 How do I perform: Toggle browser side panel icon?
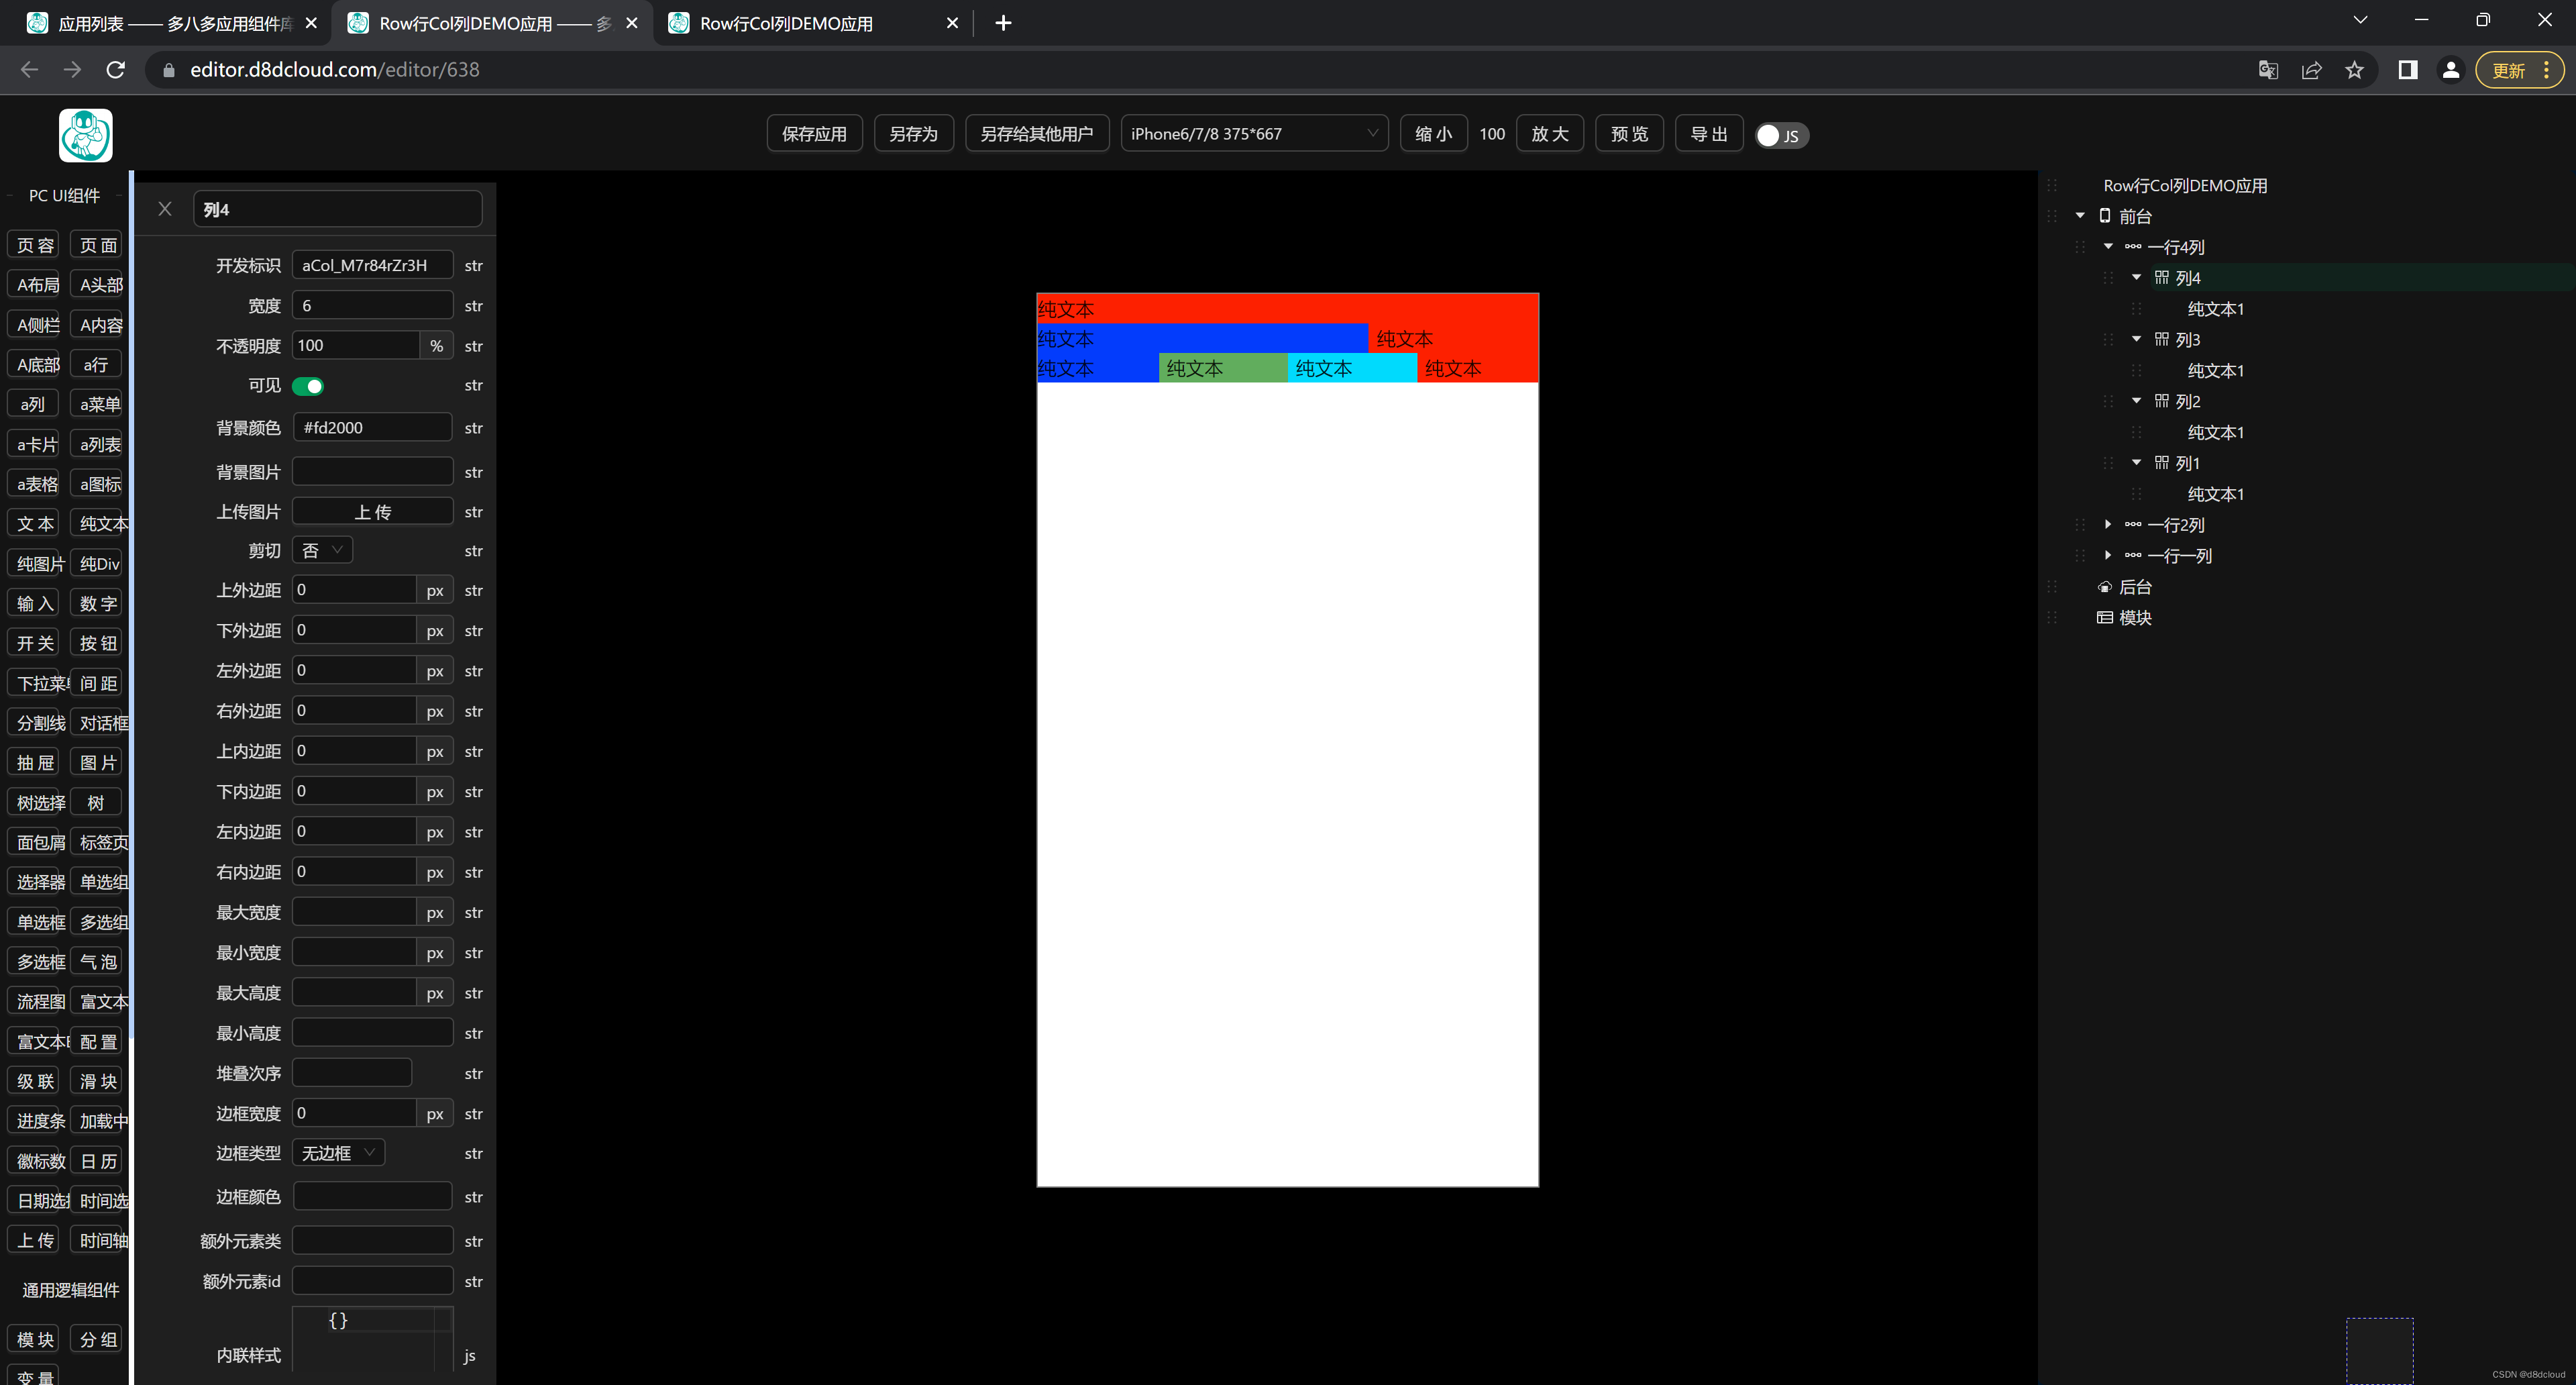[x=2407, y=70]
